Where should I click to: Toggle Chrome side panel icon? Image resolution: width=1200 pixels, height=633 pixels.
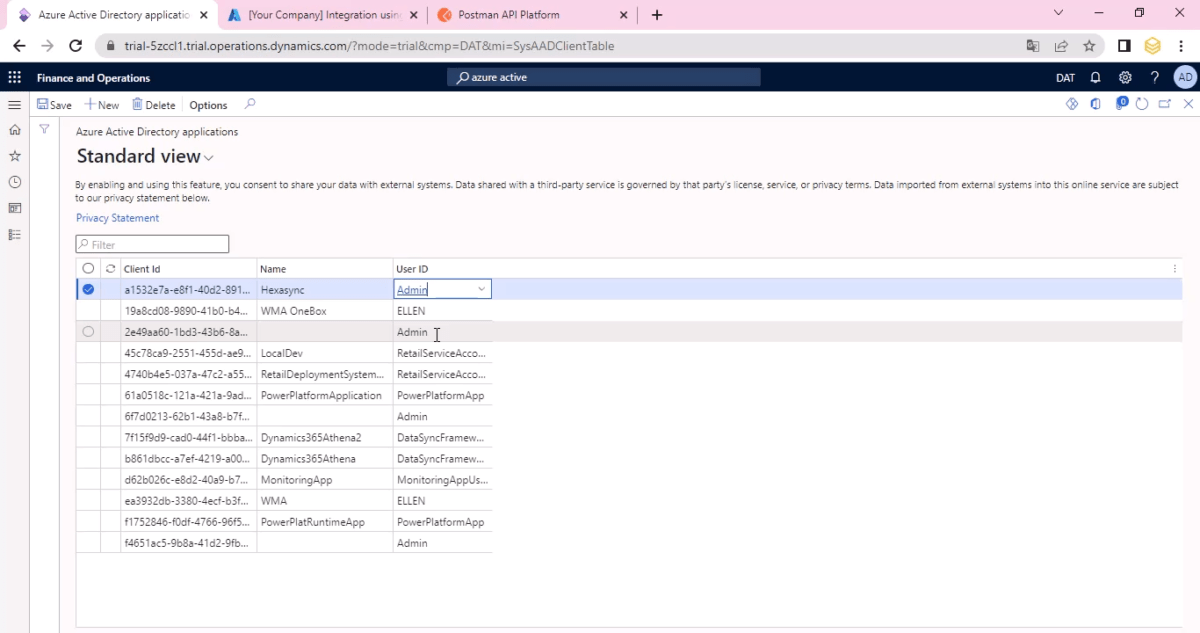coord(1124,46)
